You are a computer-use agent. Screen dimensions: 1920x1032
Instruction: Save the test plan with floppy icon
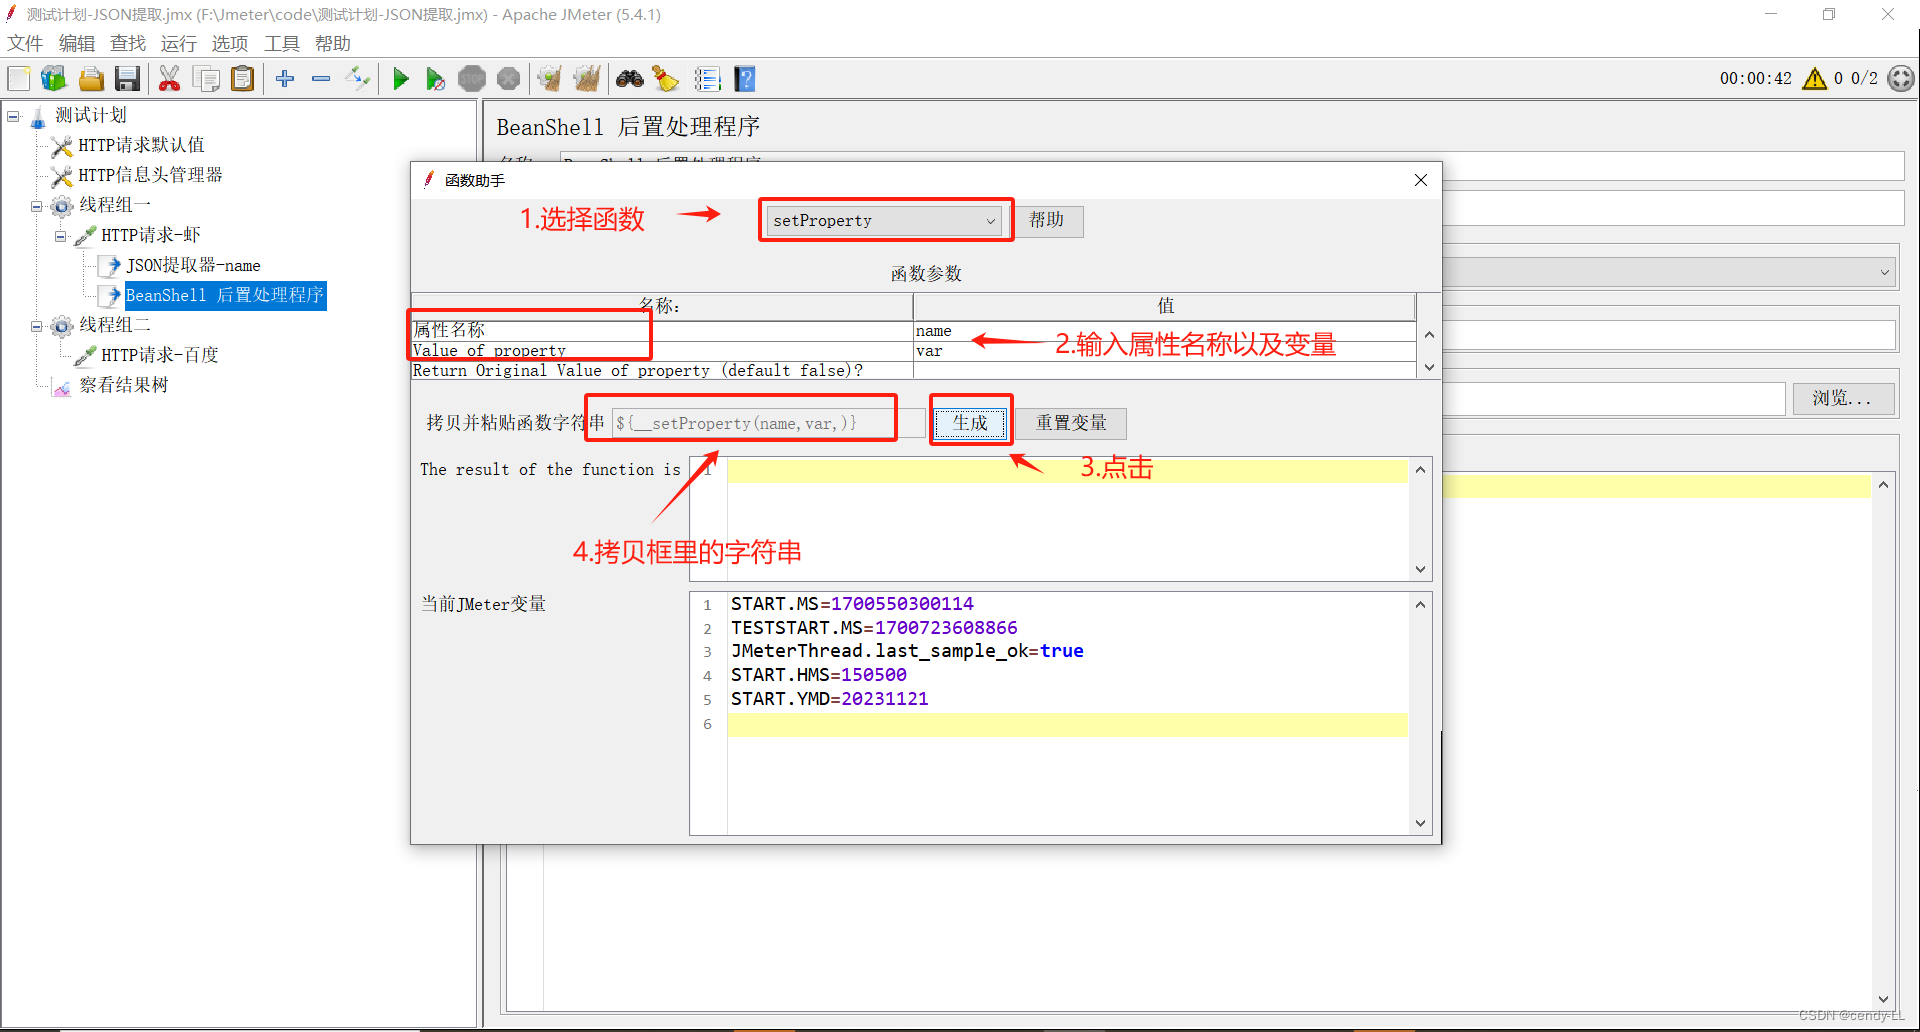point(127,79)
